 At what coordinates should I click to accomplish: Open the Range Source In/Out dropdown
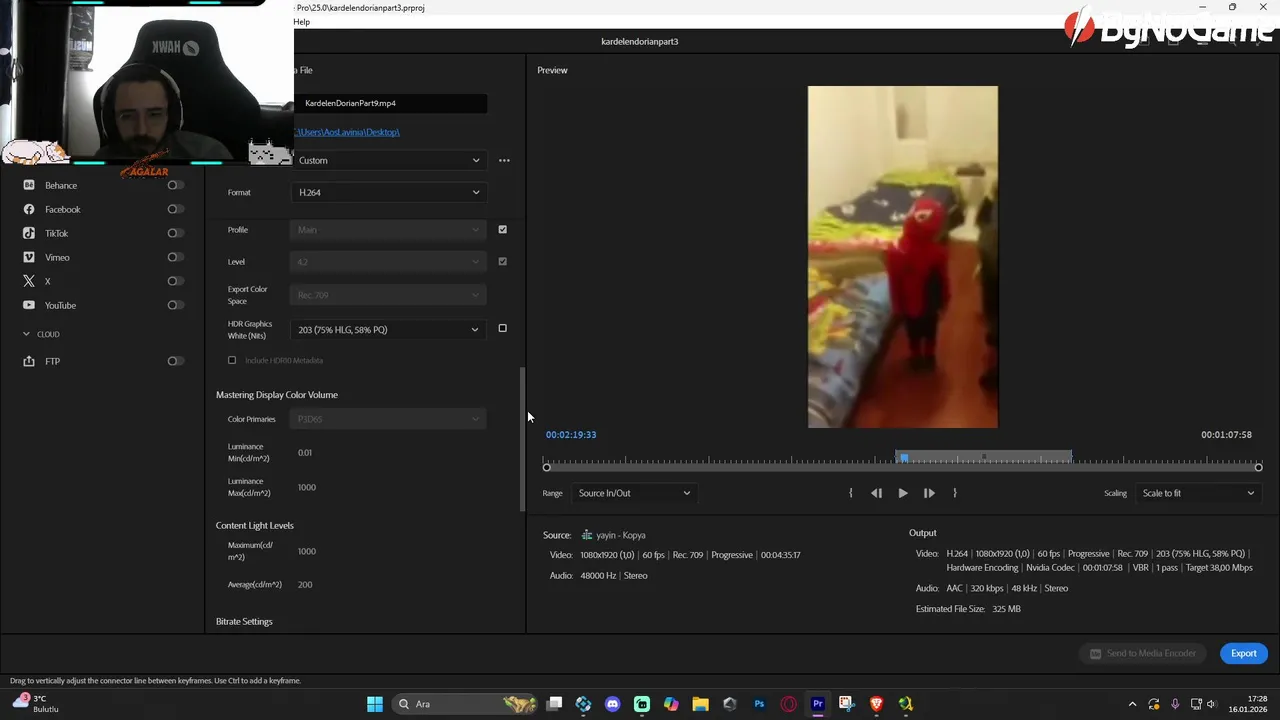click(x=634, y=493)
